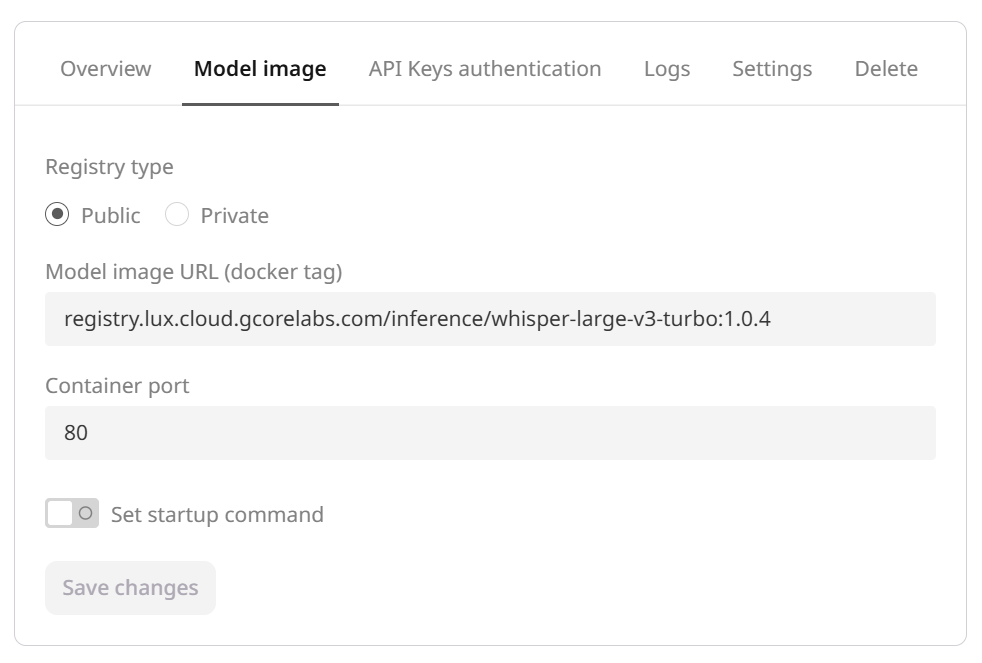Click the startup command toggle switch knob
The image size is (982, 663).
pyautogui.click(x=84, y=513)
